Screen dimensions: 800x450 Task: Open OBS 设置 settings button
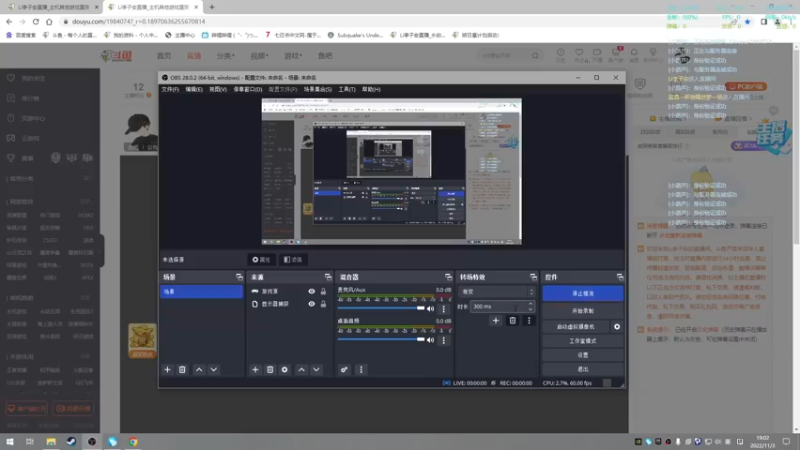583,355
